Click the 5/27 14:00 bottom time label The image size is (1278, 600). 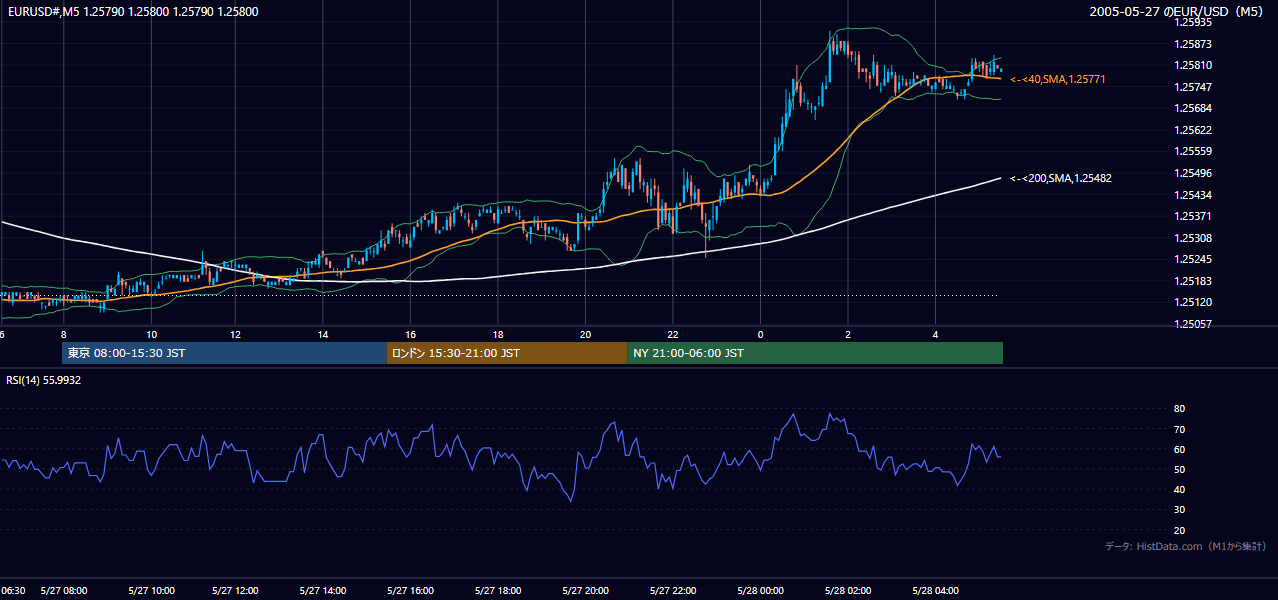pyautogui.click(x=325, y=590)
